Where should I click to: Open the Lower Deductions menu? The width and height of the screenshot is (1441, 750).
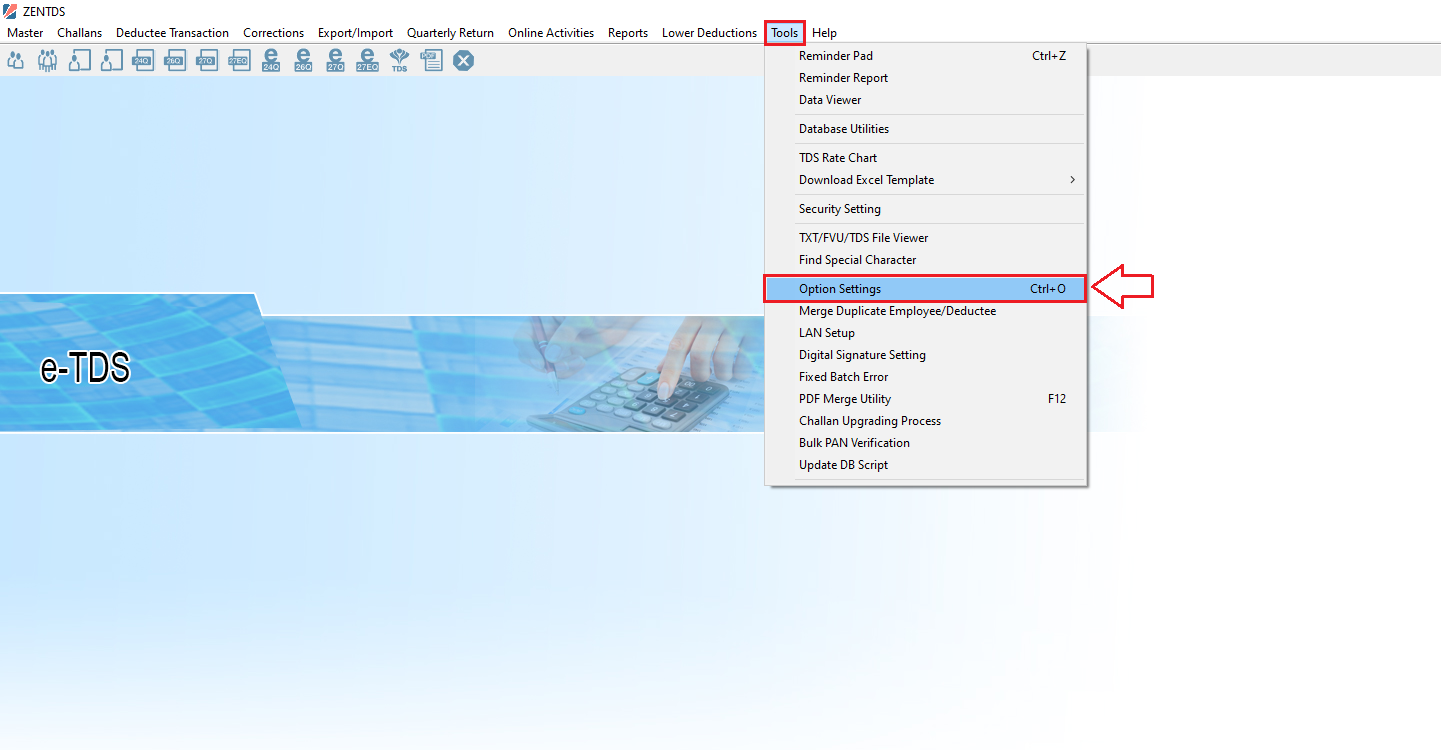pyautogui.click(x=709, y=33)
